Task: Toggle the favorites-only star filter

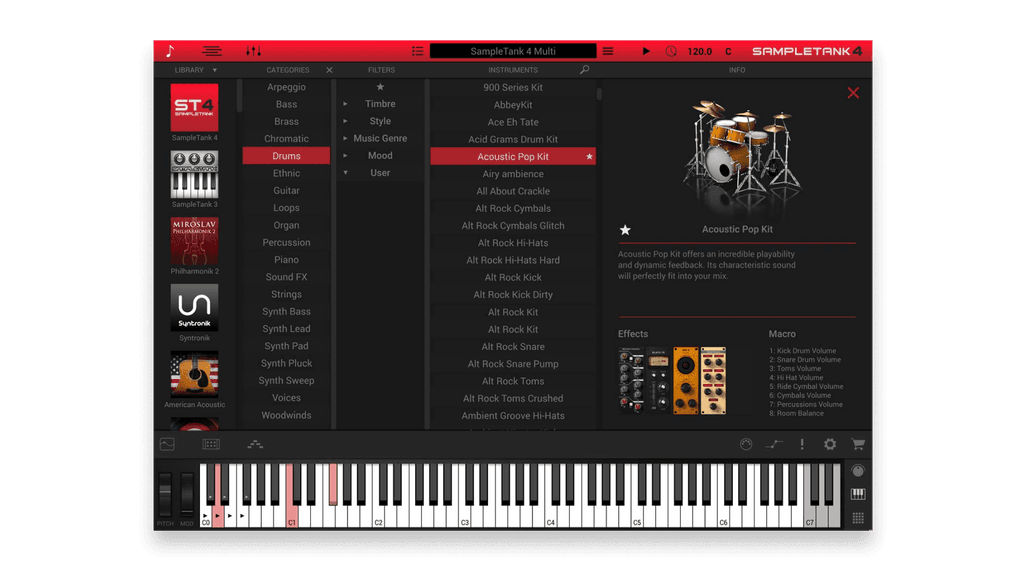Action: point(381,86)
